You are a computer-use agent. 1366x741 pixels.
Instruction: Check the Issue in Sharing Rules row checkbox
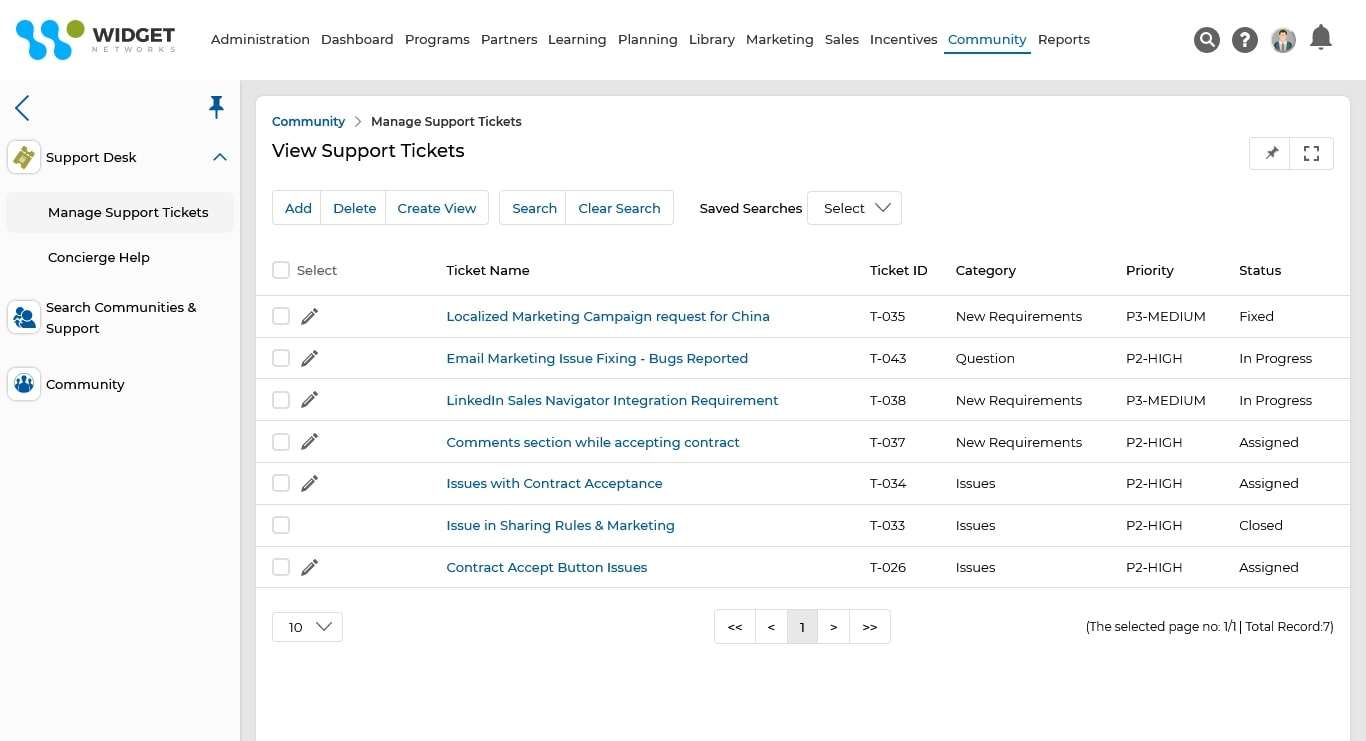(281, 525)
